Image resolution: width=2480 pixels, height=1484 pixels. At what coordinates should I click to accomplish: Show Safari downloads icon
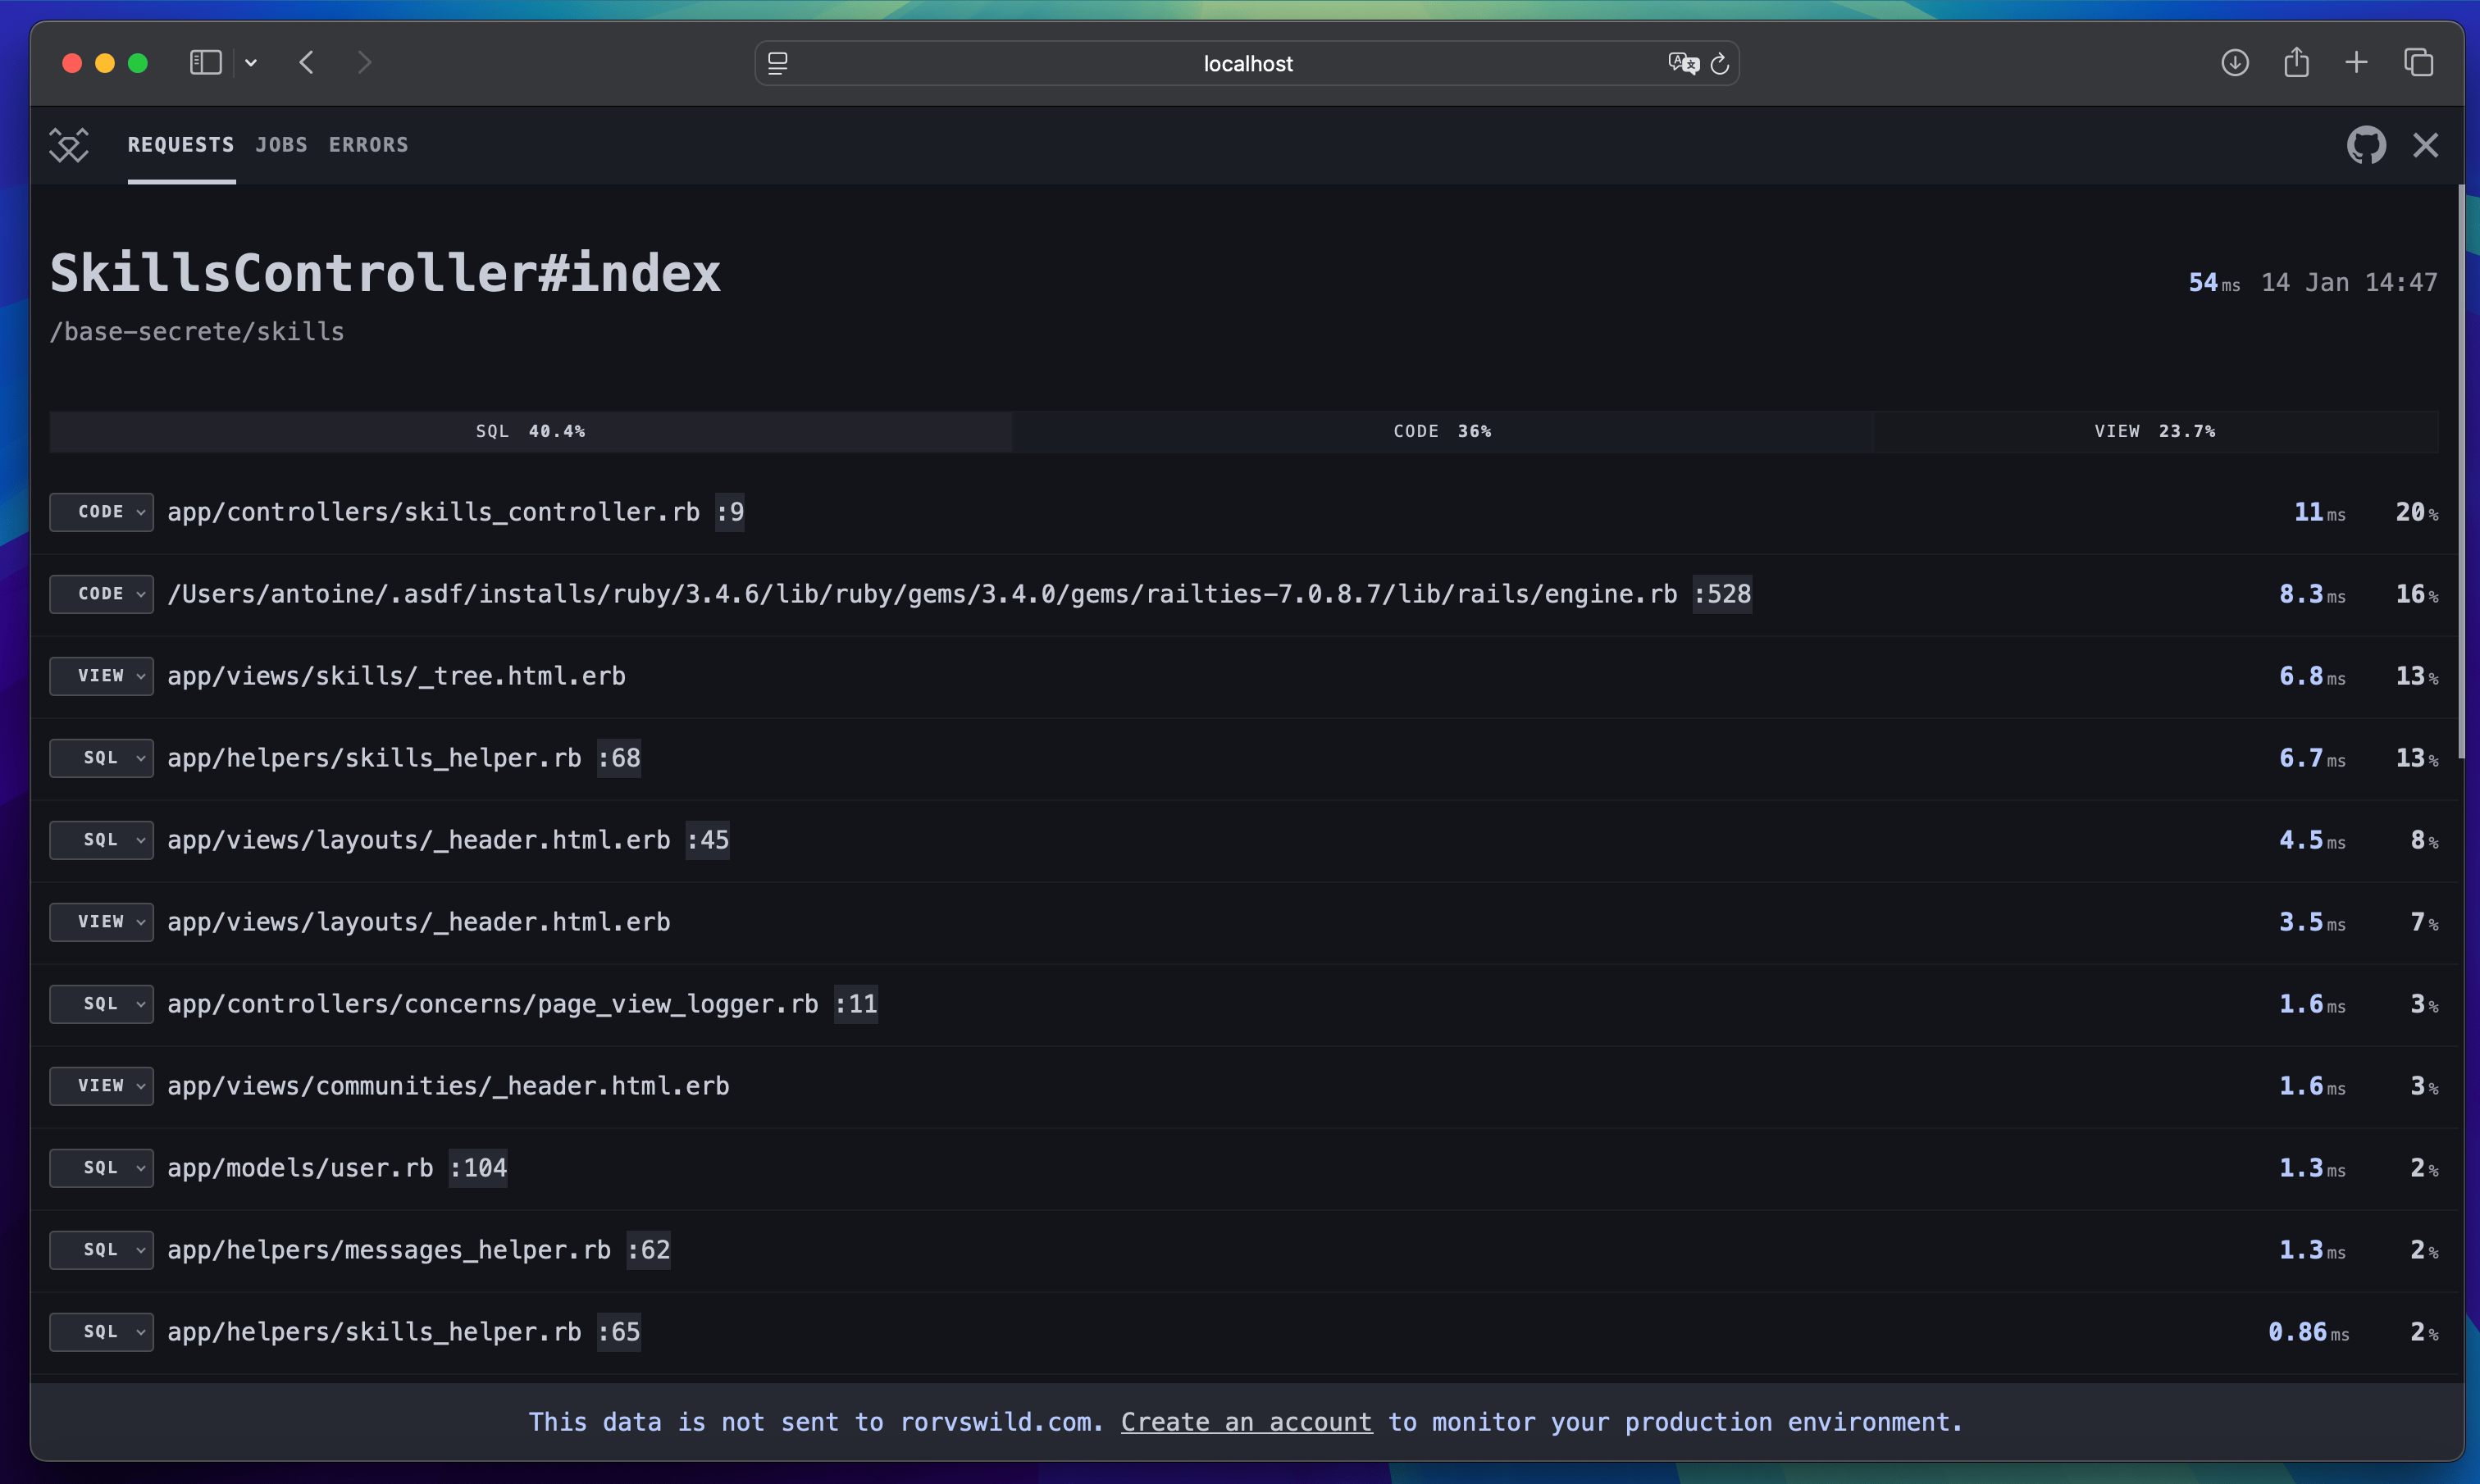2235,63
